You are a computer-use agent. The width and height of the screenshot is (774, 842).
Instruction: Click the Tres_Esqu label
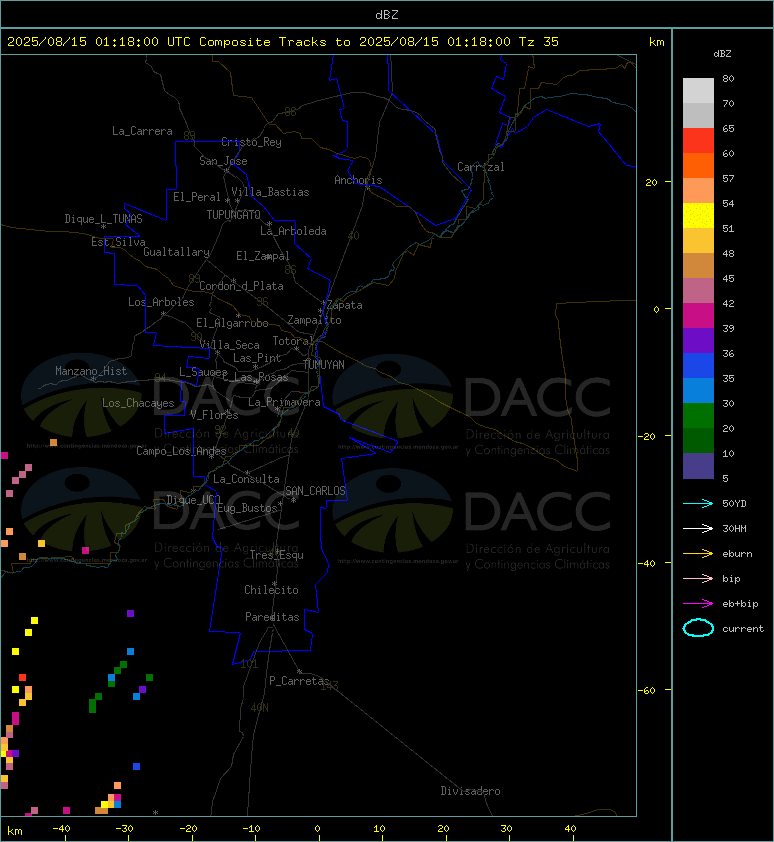pyautogui.click(x=277, y=555)
